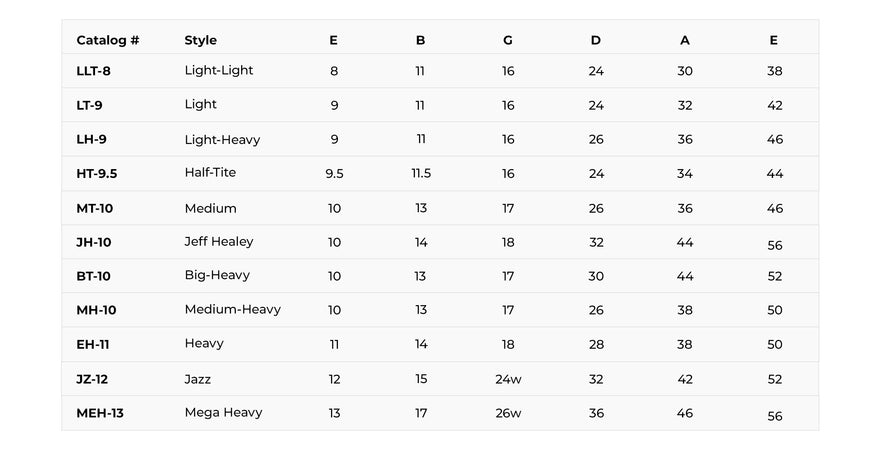The image size is (880, 450).
Task: Click the EH-11 catalog entry
Action: tap(93, 345)
